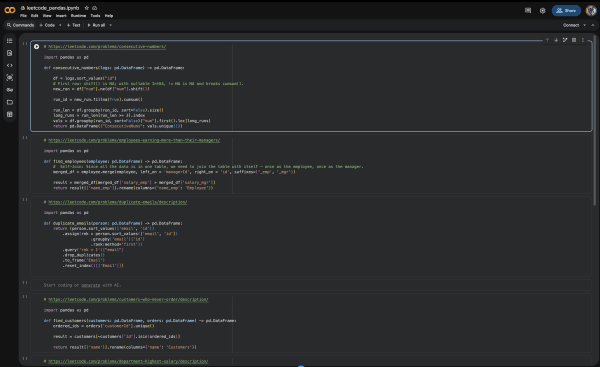Open the settings gear icon
The image size is (600, 367).
[x=543, y=11]
